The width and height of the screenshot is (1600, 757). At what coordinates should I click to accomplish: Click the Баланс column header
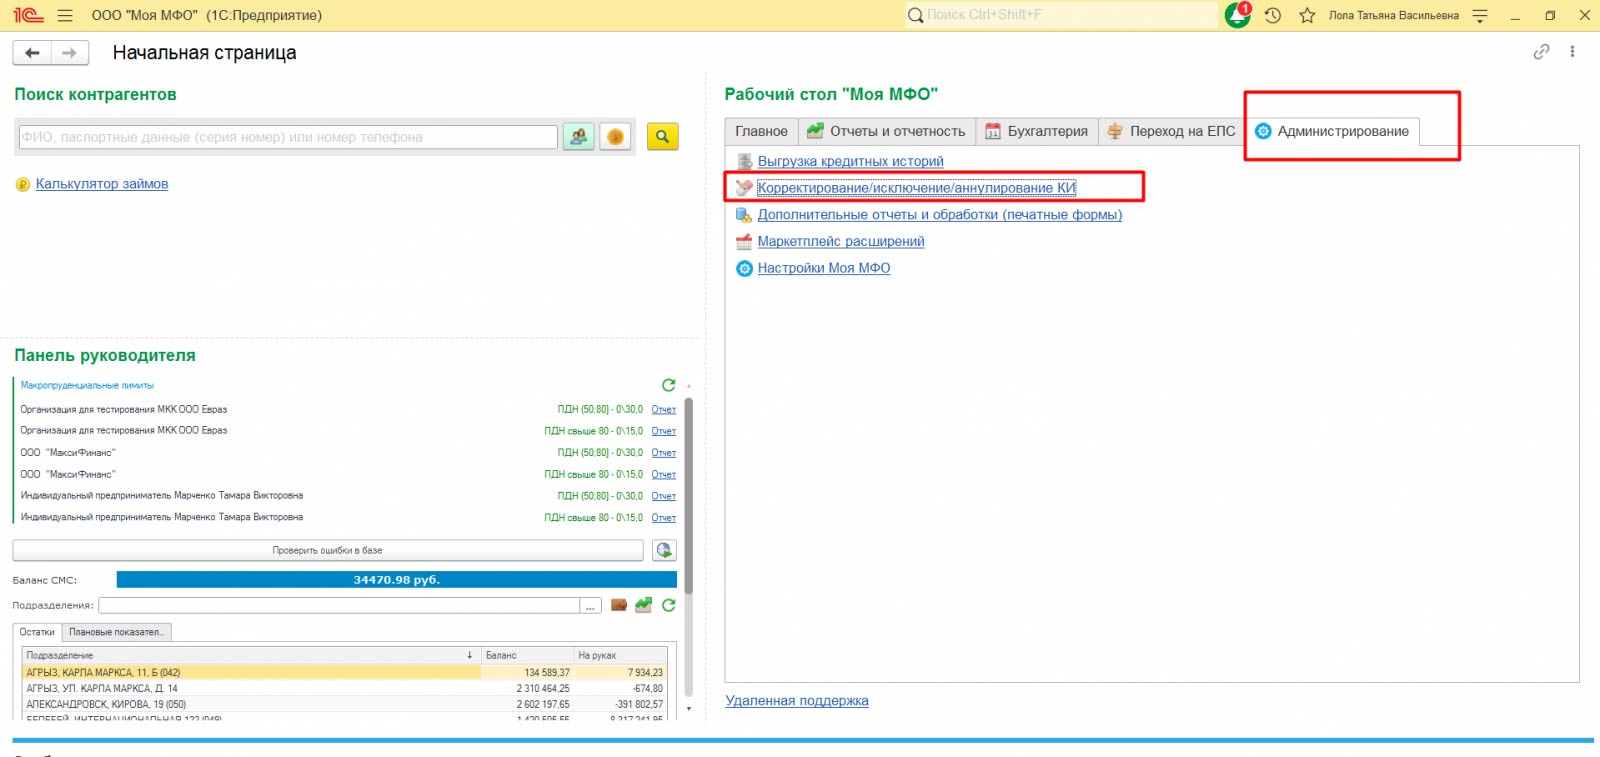click(x=527, y=655)
